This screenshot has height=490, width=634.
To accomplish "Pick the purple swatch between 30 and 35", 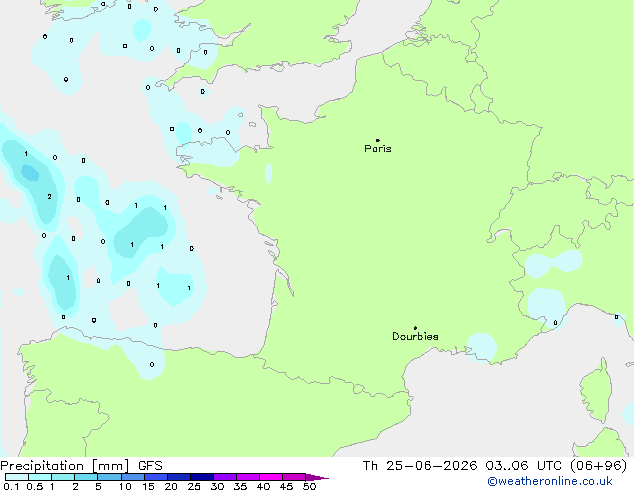I will click(225, 477).
